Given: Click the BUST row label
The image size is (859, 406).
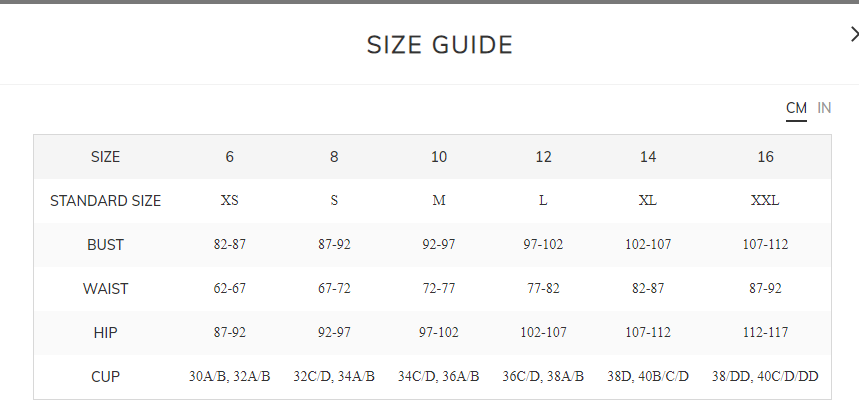Looking at the screenshot, I should 105,245.
